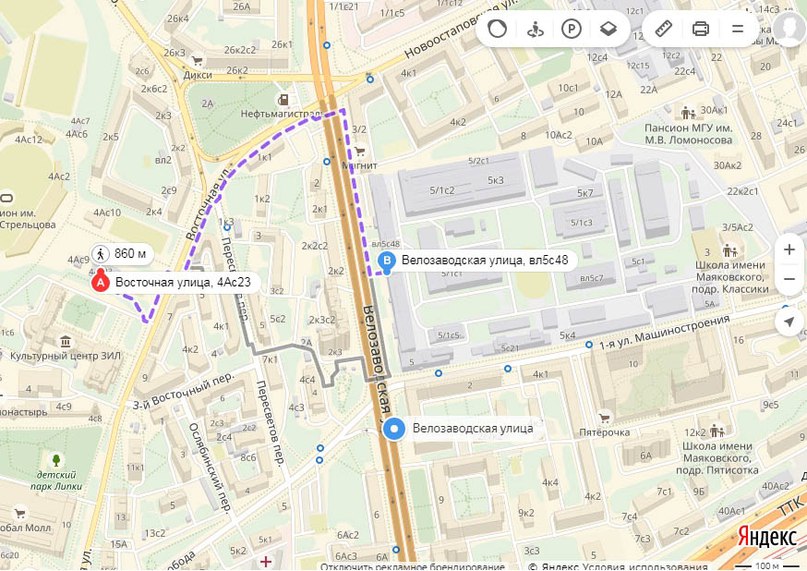Open the Пятёрочка store placemark
The image size is (807, 571).
coord(604,418)
